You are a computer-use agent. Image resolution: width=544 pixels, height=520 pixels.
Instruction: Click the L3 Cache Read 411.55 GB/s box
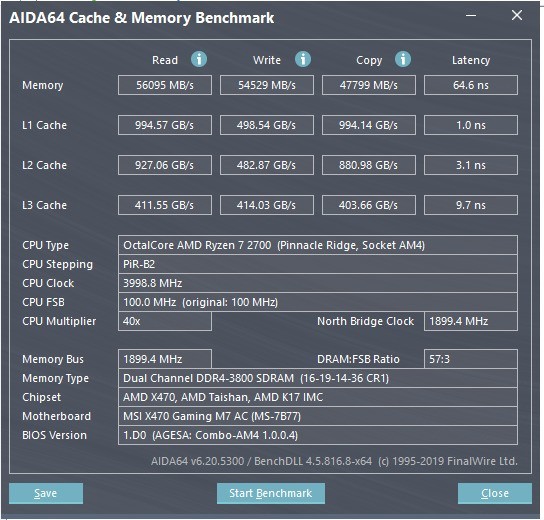(x=165, y=205)
